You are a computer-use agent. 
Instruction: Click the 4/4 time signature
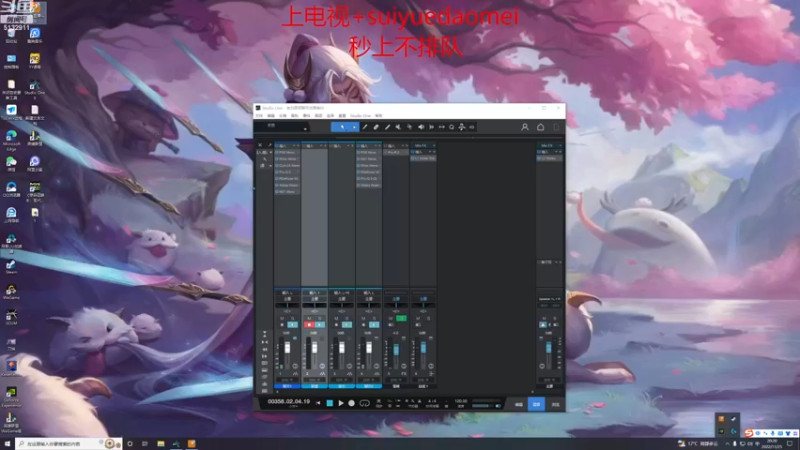[432, 401]
